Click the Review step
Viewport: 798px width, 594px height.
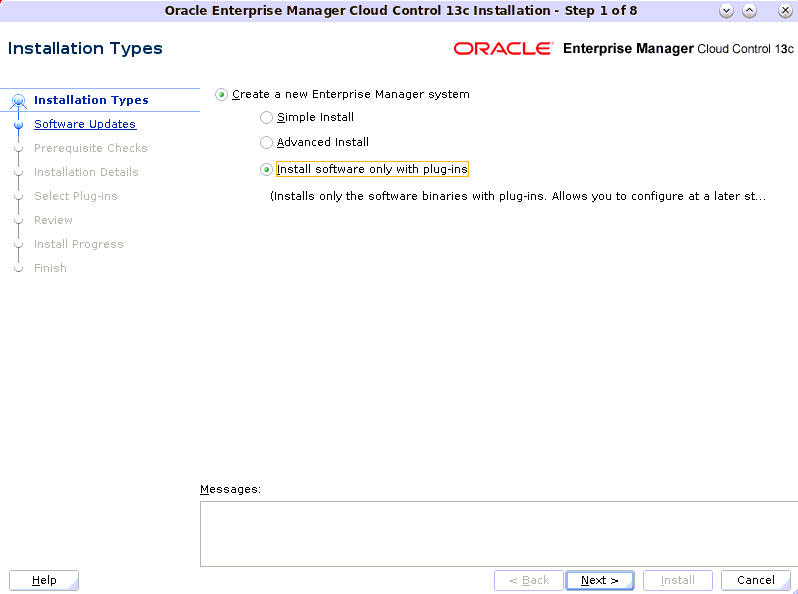53,220
